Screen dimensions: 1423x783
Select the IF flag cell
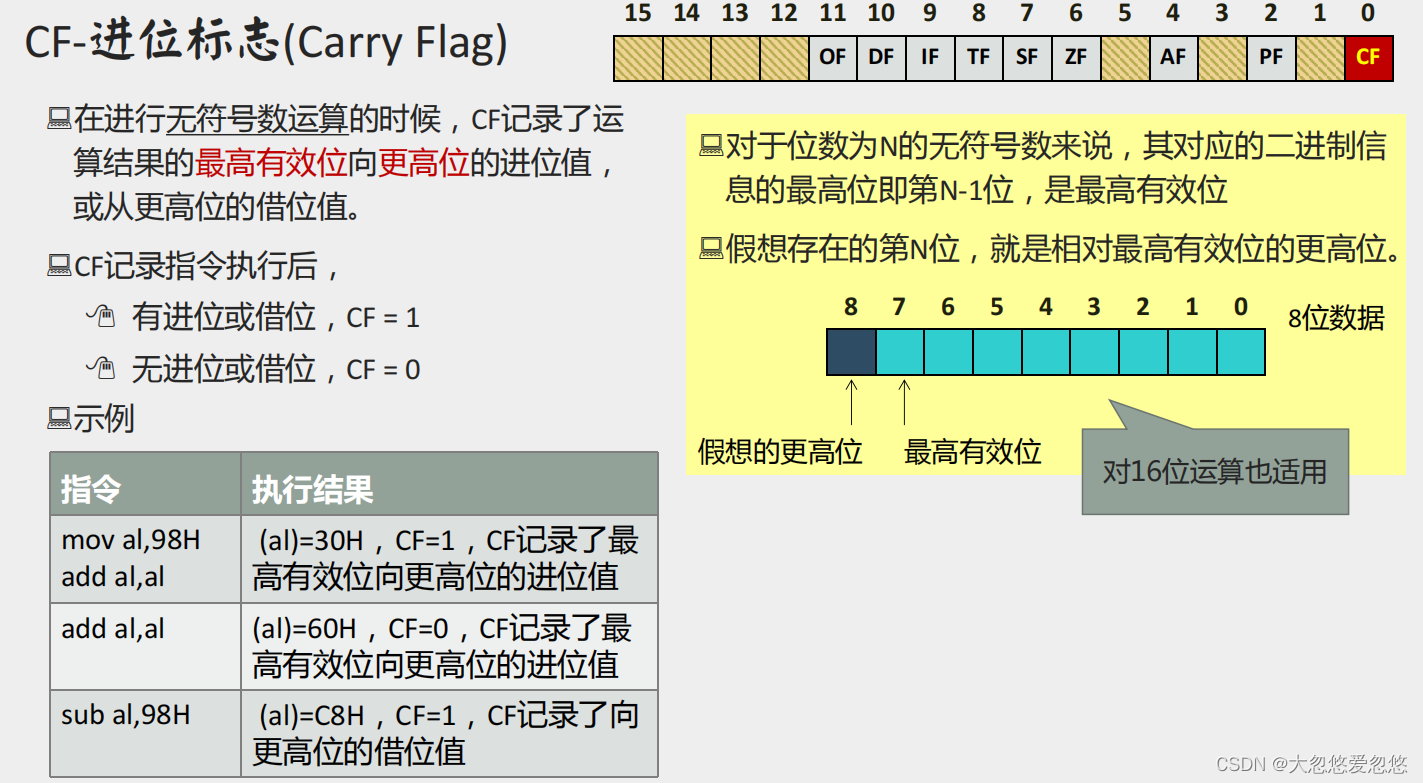[930, 57]
